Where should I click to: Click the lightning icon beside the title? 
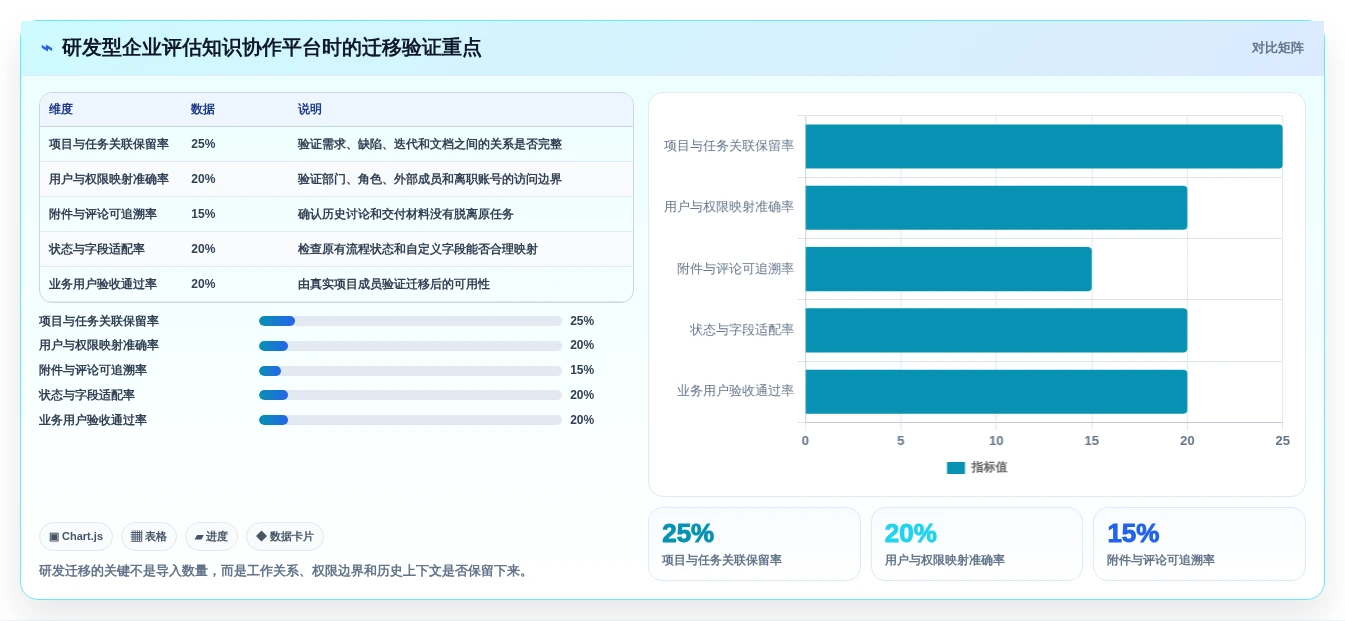pyautogui.click(x=47, y=48)
